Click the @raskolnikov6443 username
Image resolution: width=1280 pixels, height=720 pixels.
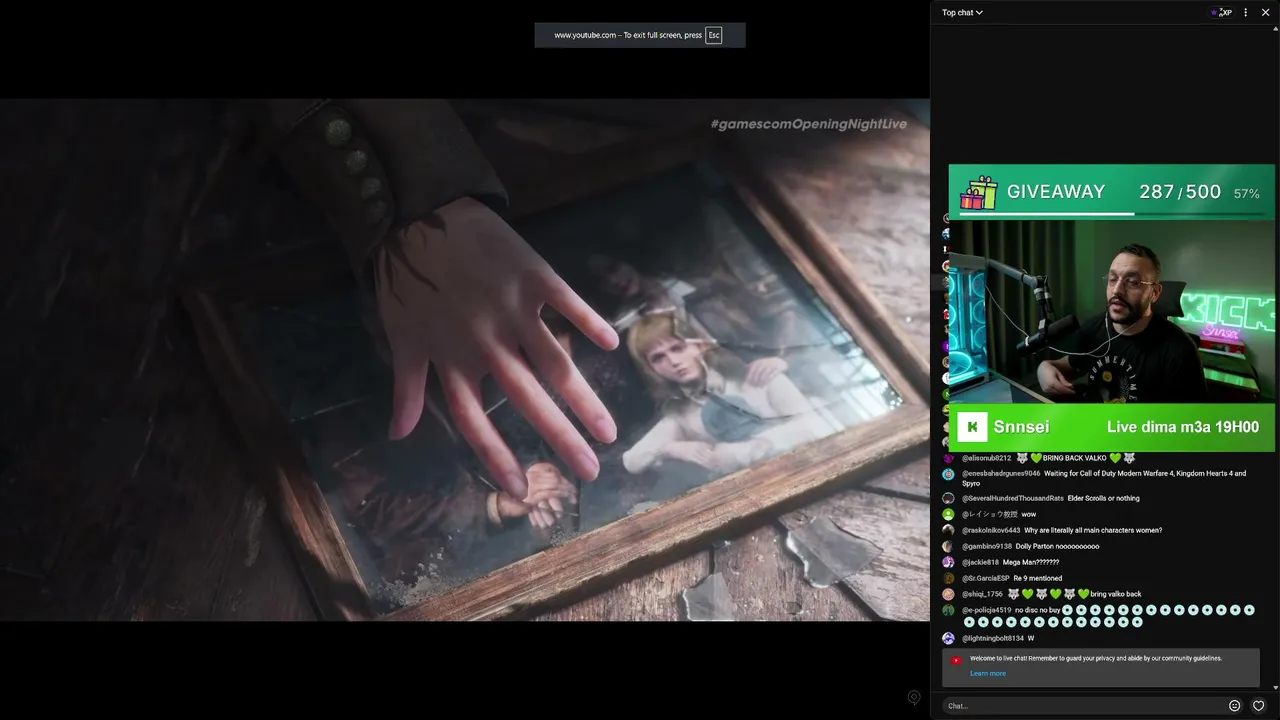coord(991,530)
